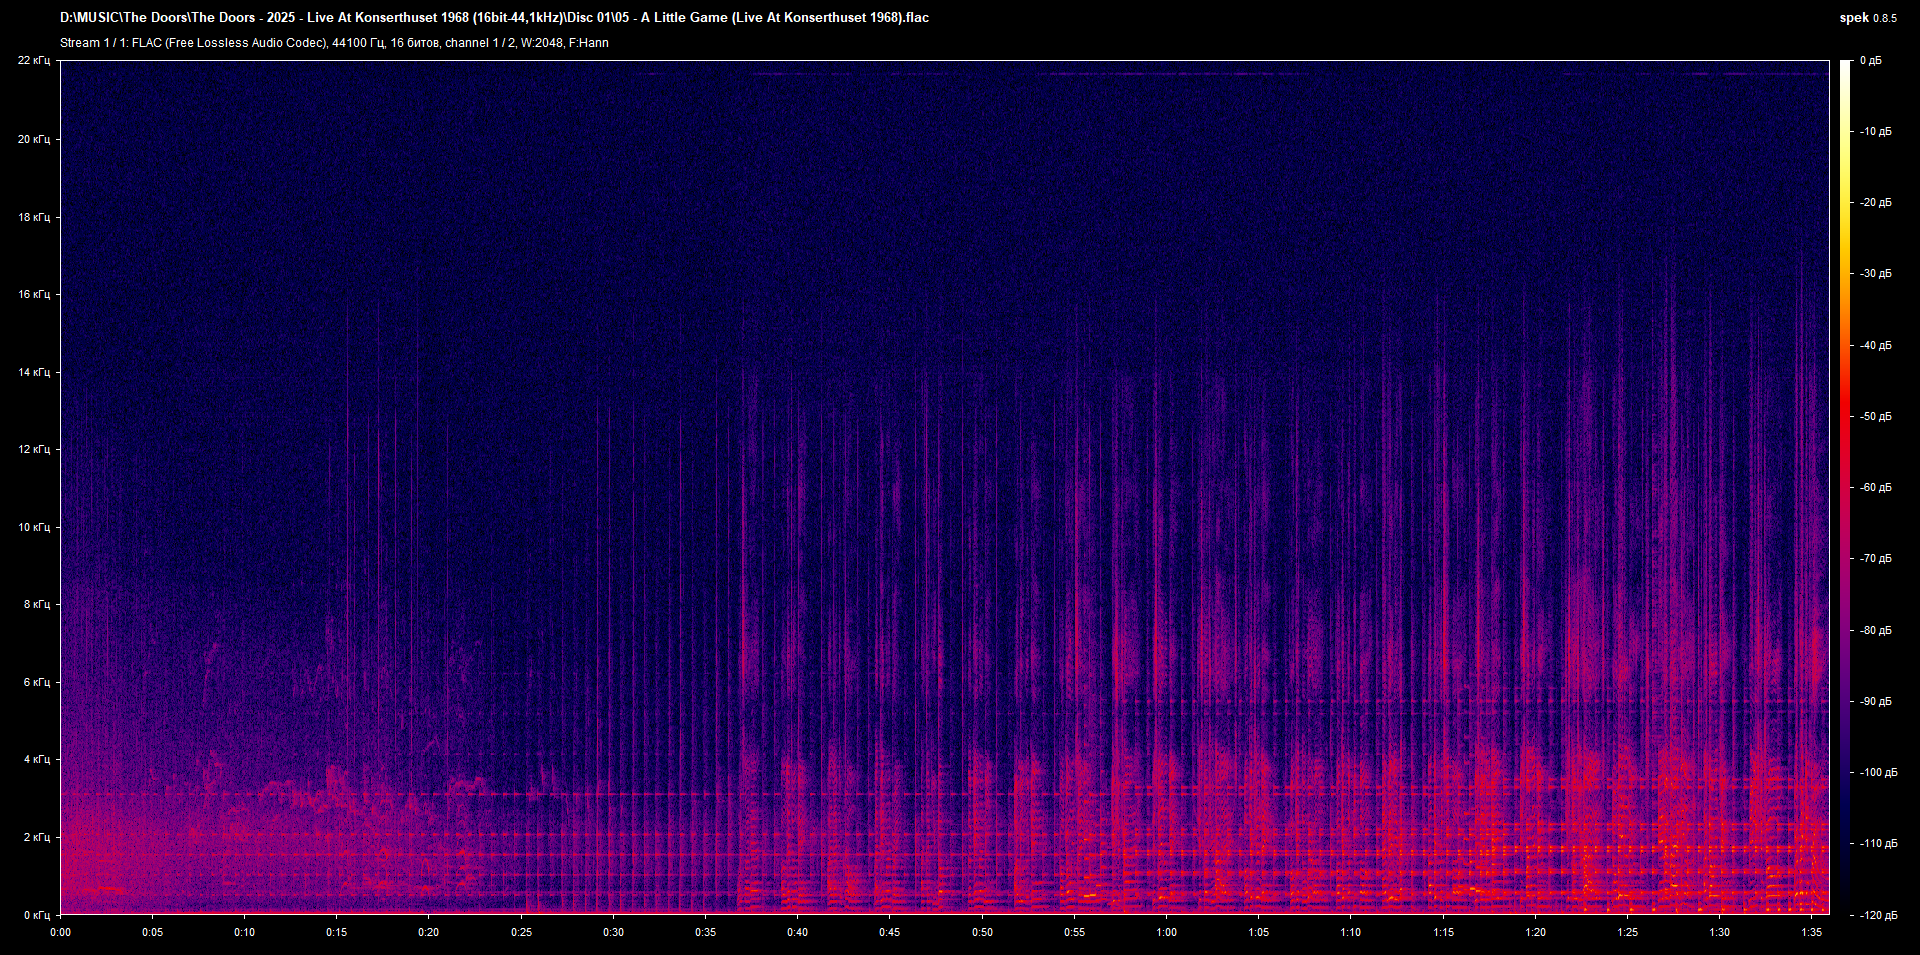Click the -30 дБ level scale label
Image resolution: width=1920 pixels, height=955 pixels.
click(1875, 273)
